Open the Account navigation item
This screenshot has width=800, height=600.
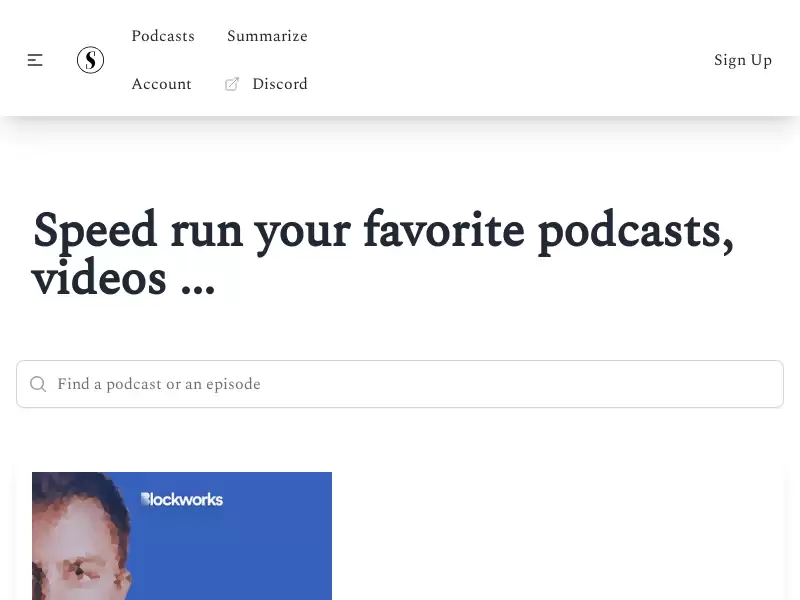coord(161,84)
